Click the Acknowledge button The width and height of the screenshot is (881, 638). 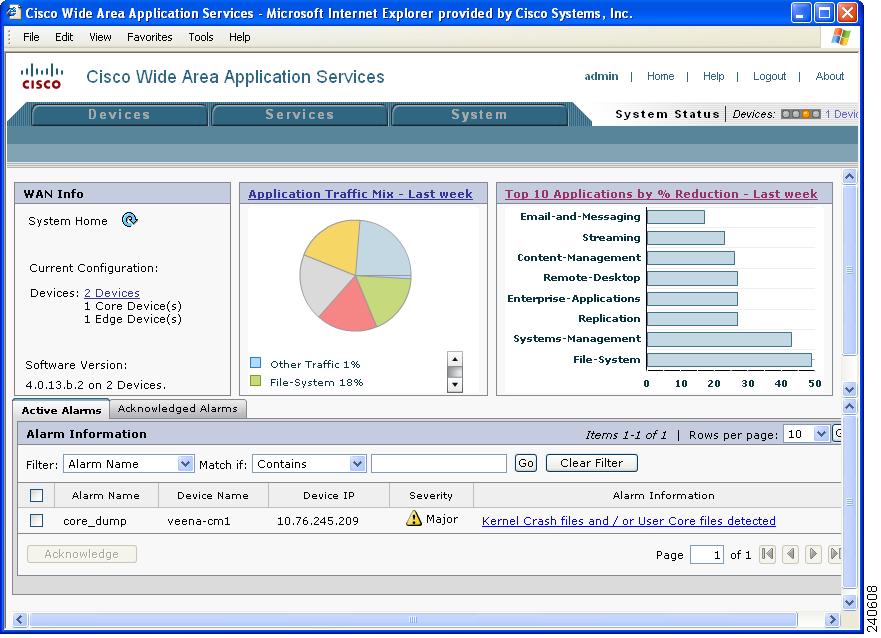click(x=81, y=554)
